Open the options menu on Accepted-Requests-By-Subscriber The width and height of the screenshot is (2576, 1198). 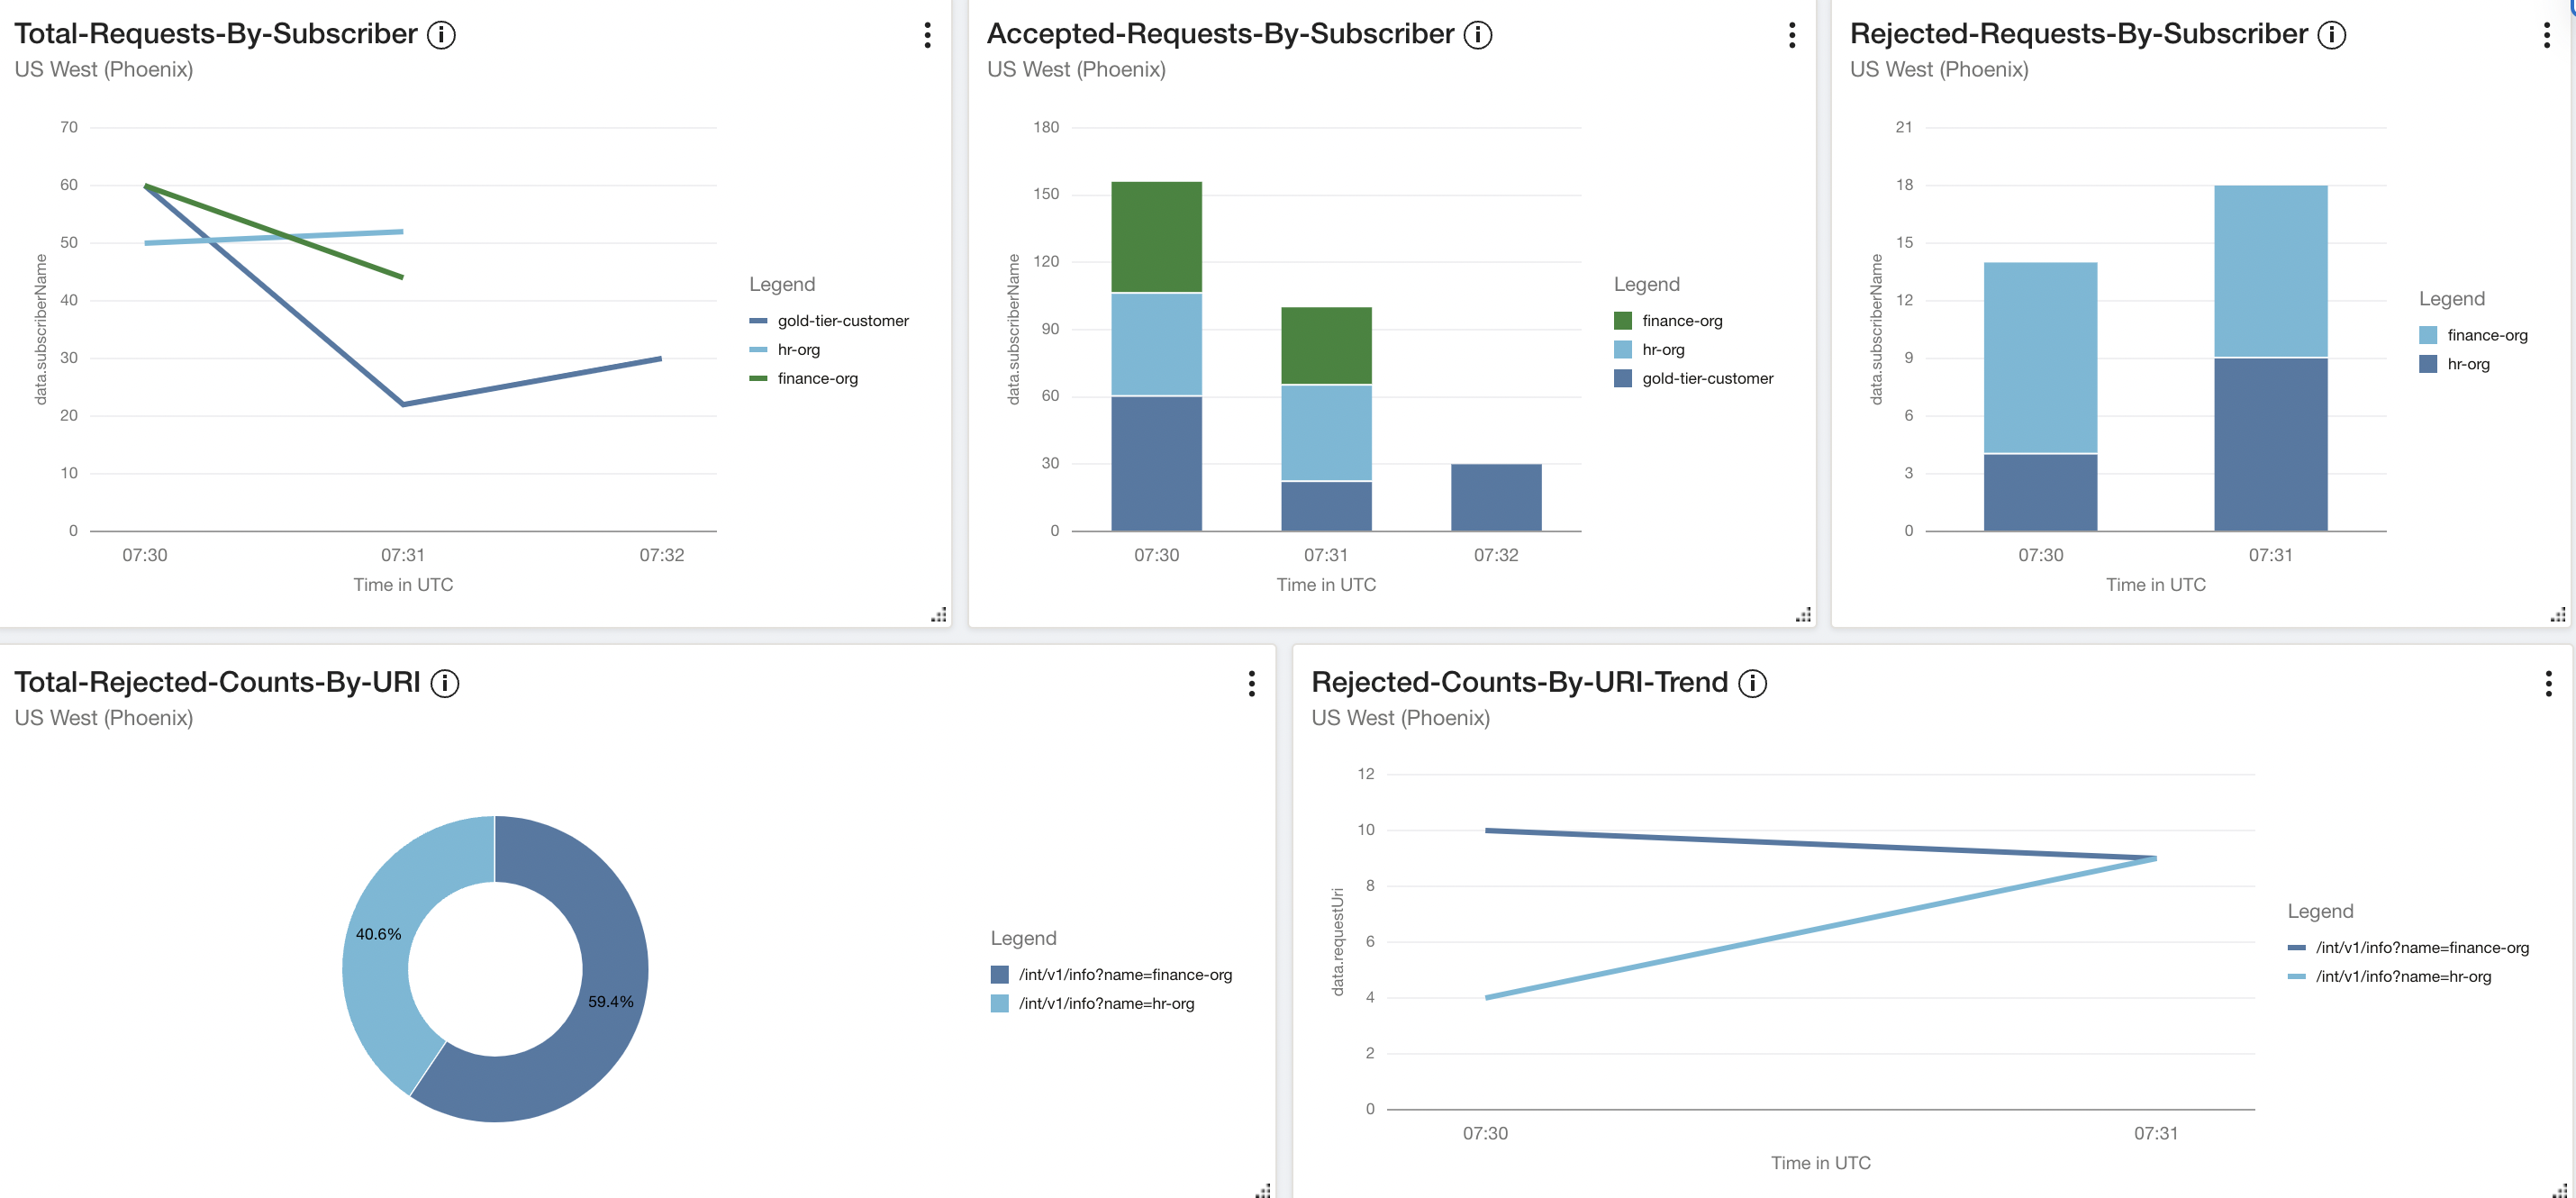tap(1791, 35)
